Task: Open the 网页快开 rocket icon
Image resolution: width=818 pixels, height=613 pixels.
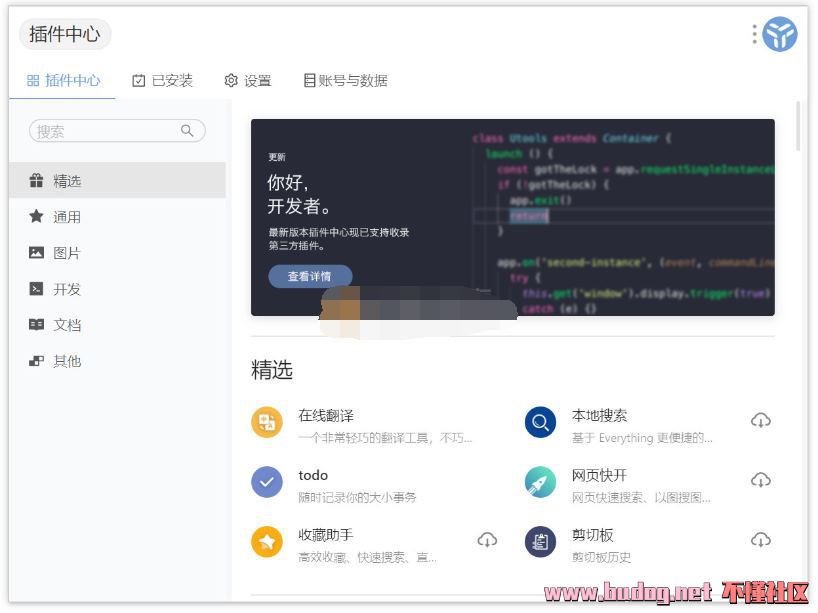Action: (540, 482)
